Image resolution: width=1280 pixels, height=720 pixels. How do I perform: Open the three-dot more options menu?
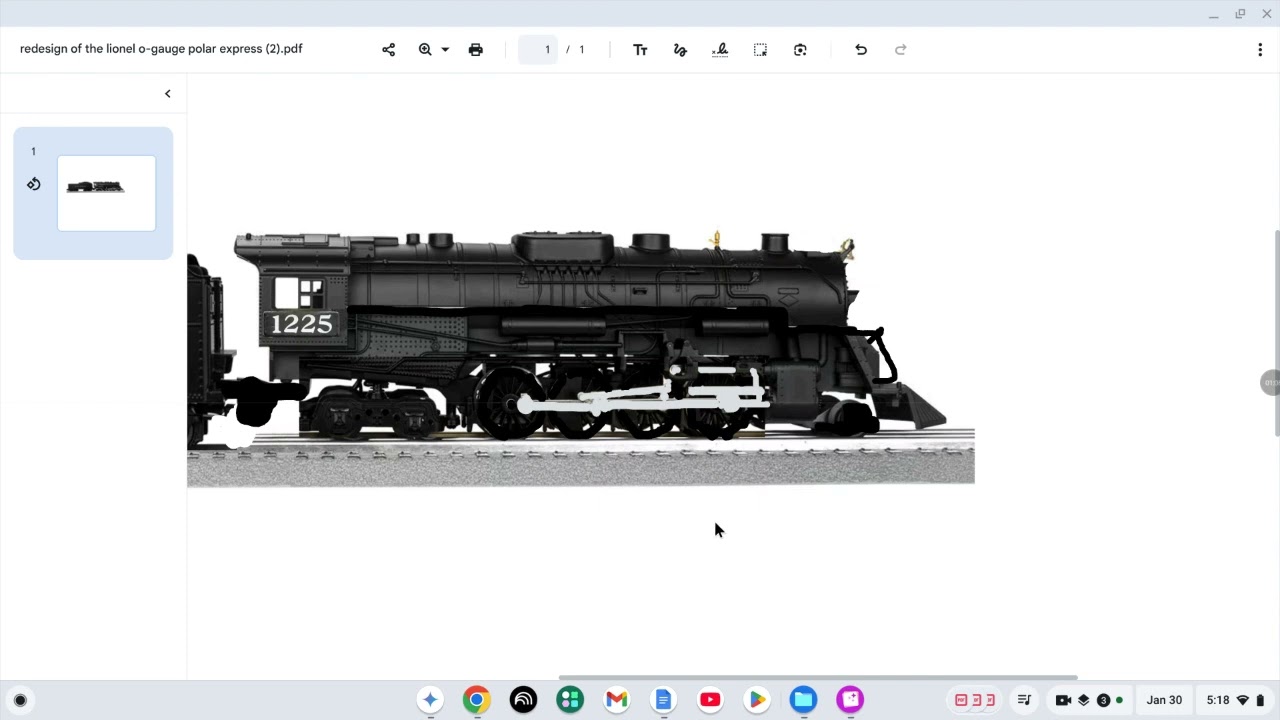pyautogui.click(x=1260, y=50)
